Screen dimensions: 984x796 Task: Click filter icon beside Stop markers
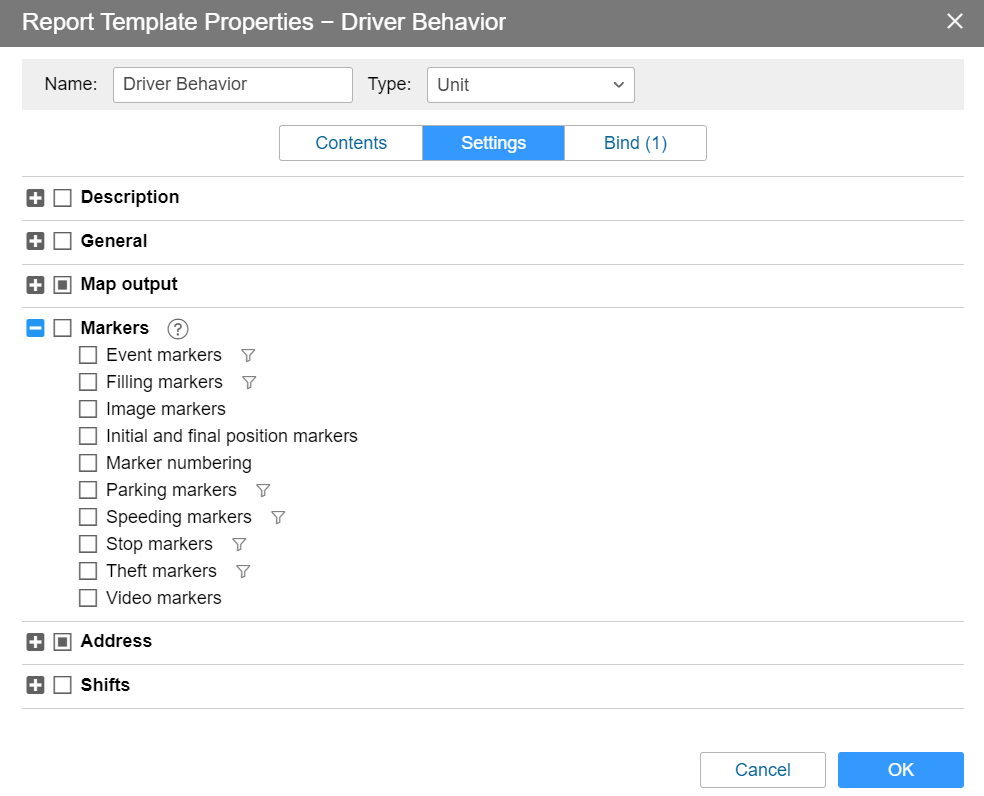click(239, 544)
